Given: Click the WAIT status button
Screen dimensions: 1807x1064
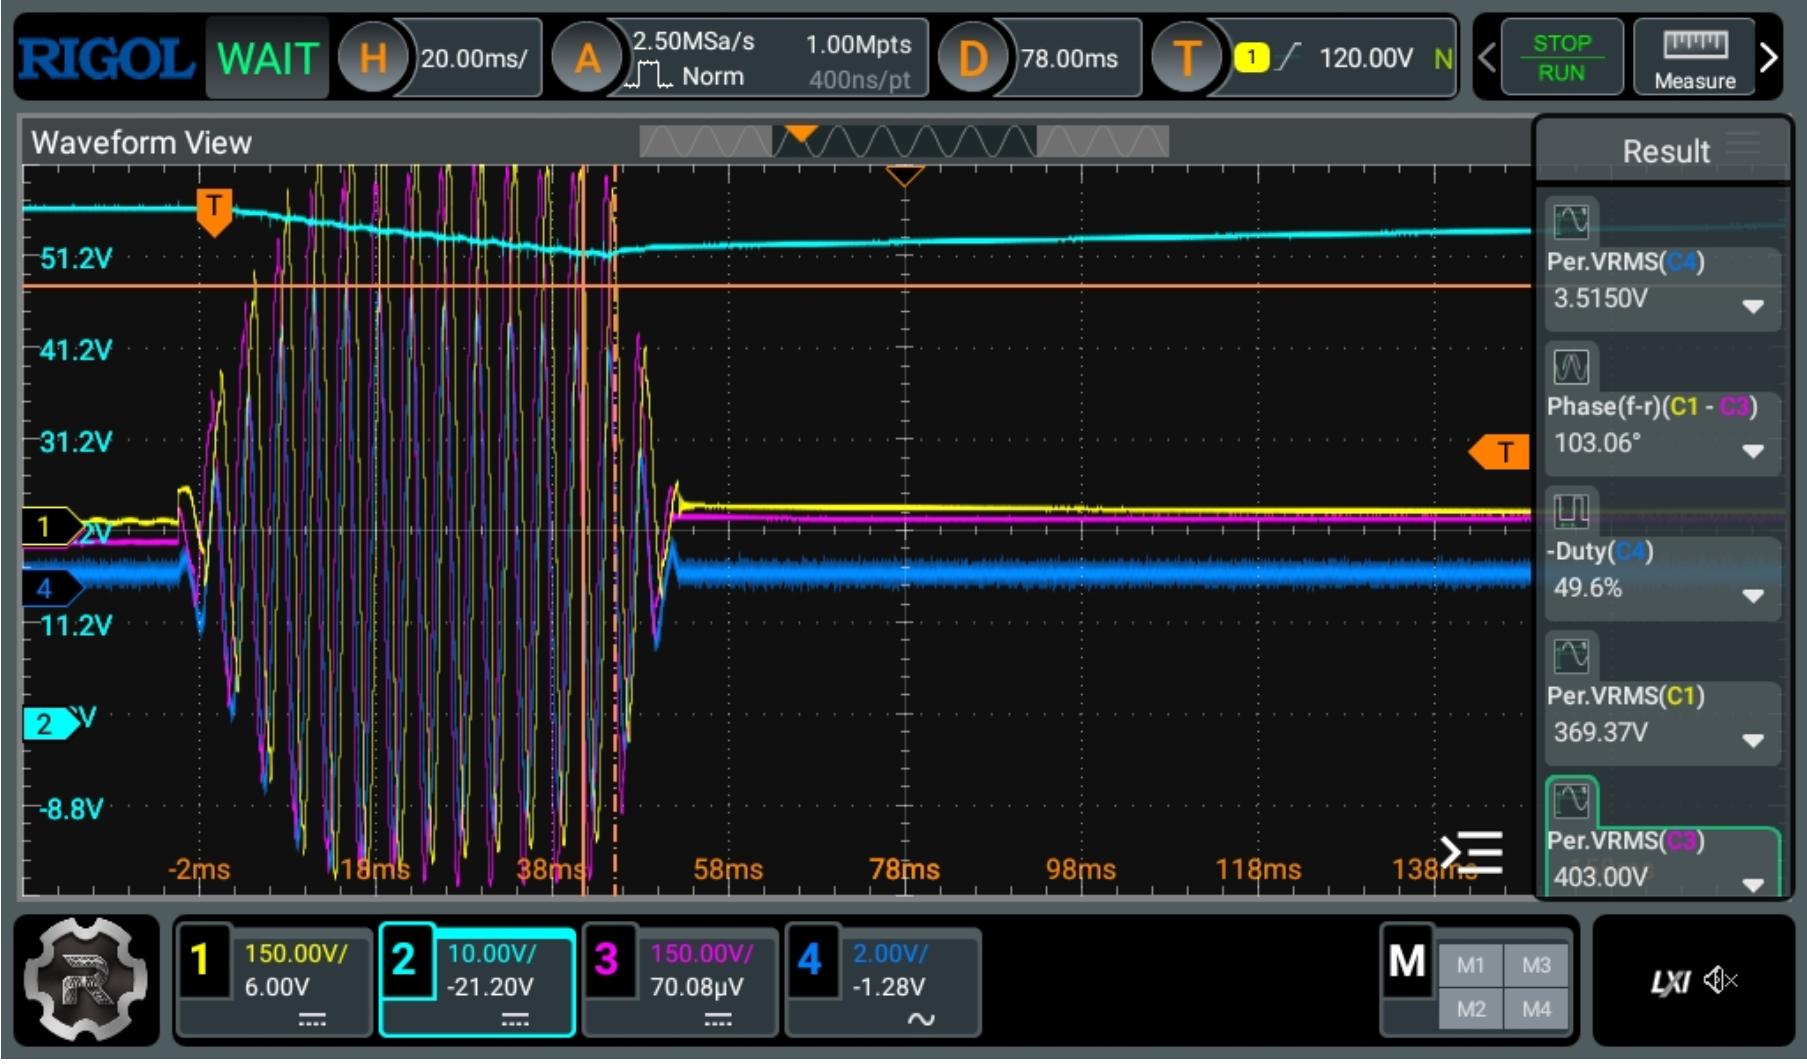Looking at the screenshot, I should (267, 59).
